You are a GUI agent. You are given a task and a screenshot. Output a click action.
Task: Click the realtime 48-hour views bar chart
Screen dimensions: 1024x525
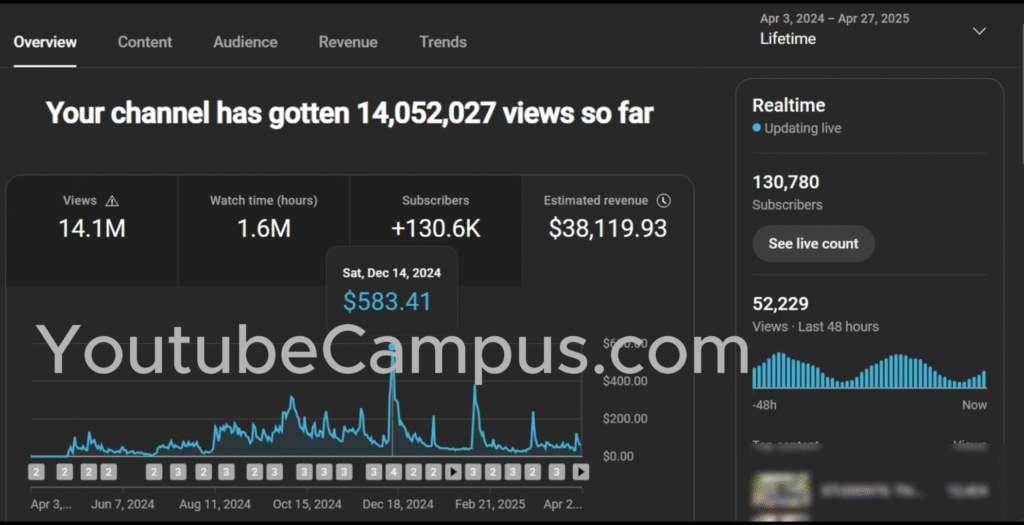coord(869,371)
